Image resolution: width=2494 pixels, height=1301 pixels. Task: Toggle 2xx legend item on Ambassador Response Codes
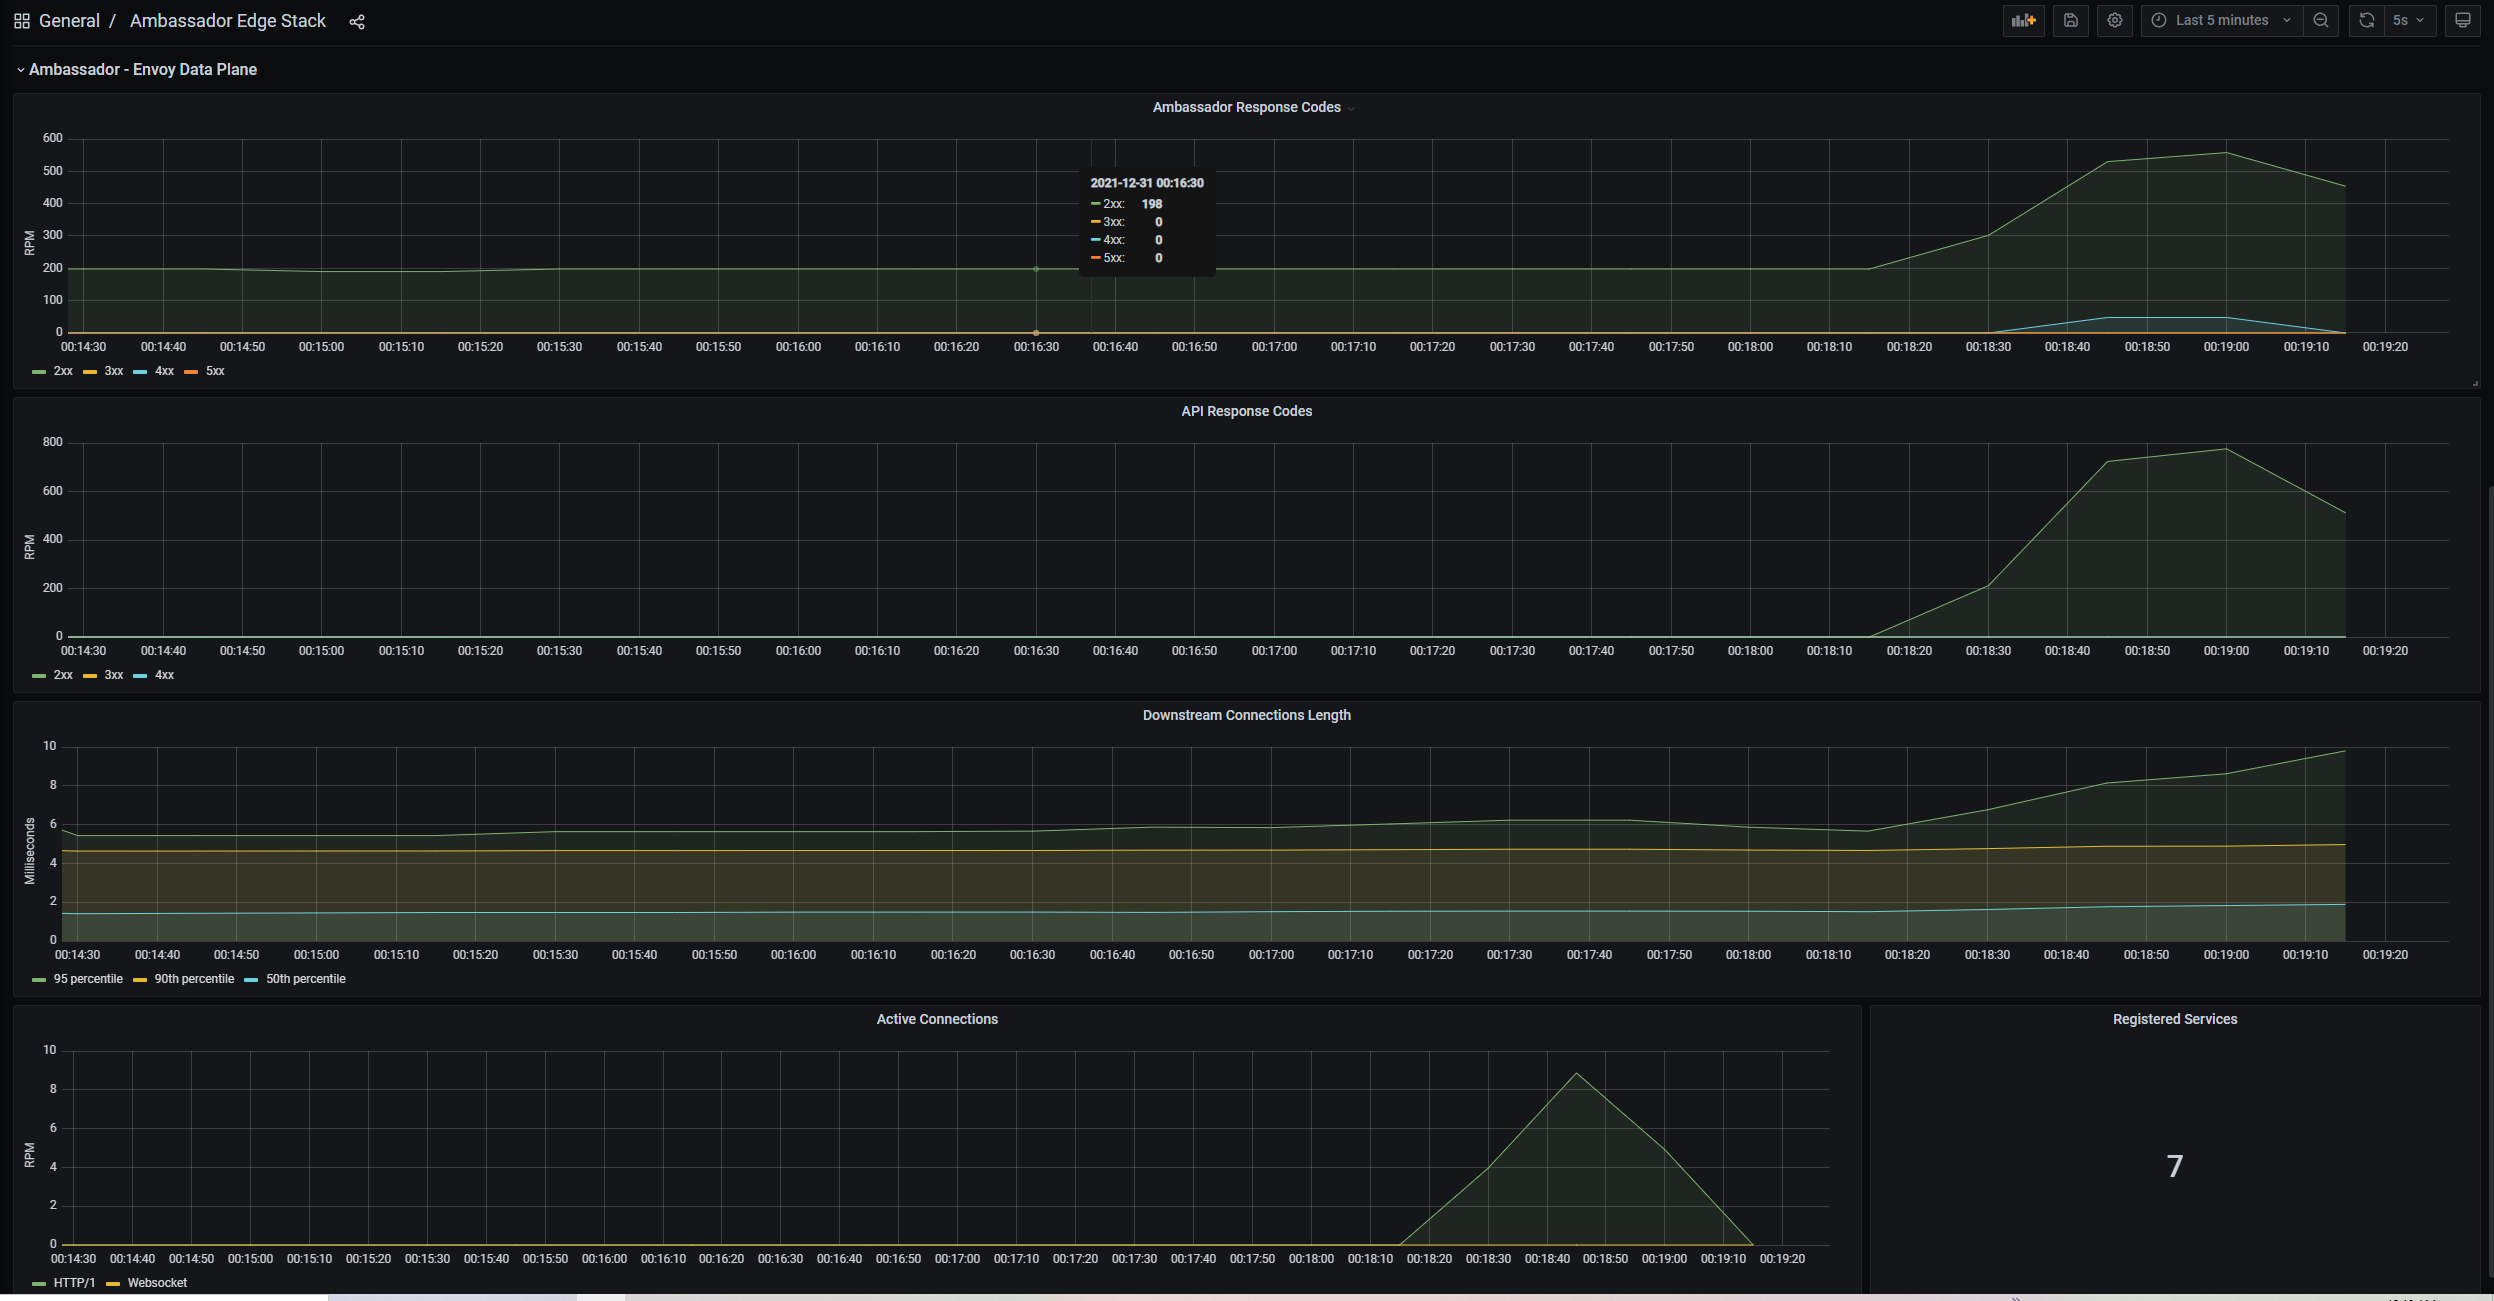[61, 369]
